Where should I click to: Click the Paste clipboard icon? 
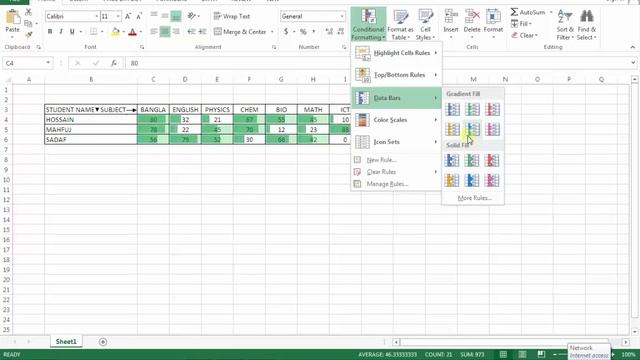point(12,17)
